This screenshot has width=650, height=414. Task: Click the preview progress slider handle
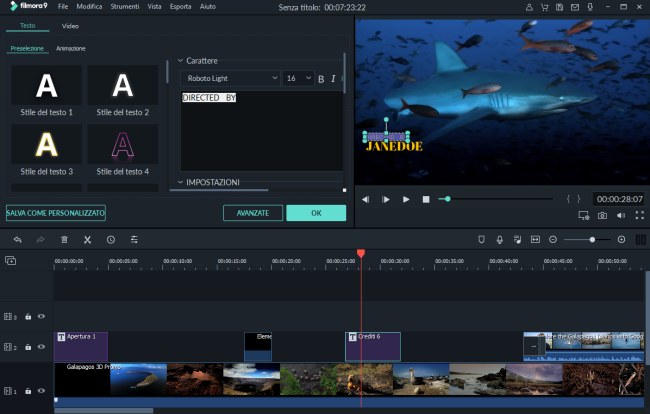click(447, 199)
